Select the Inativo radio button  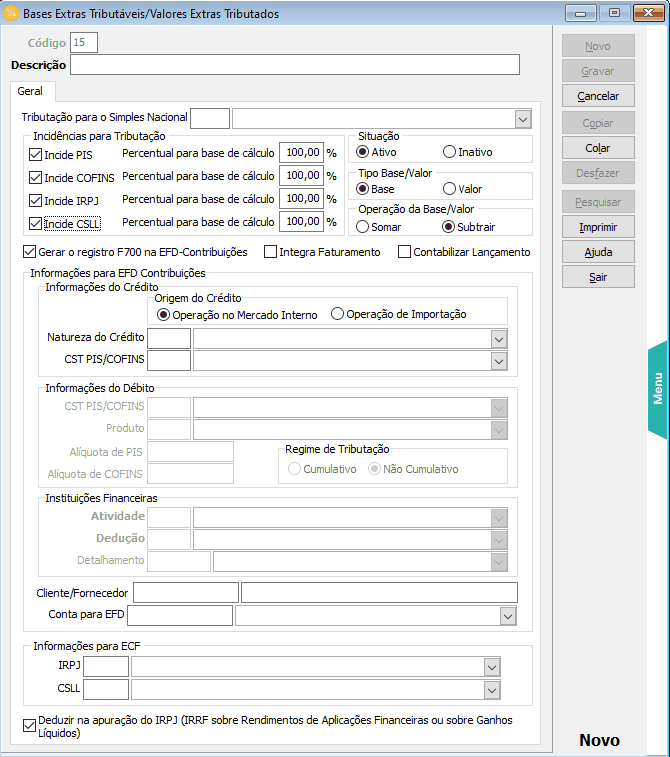pos(449,153)
